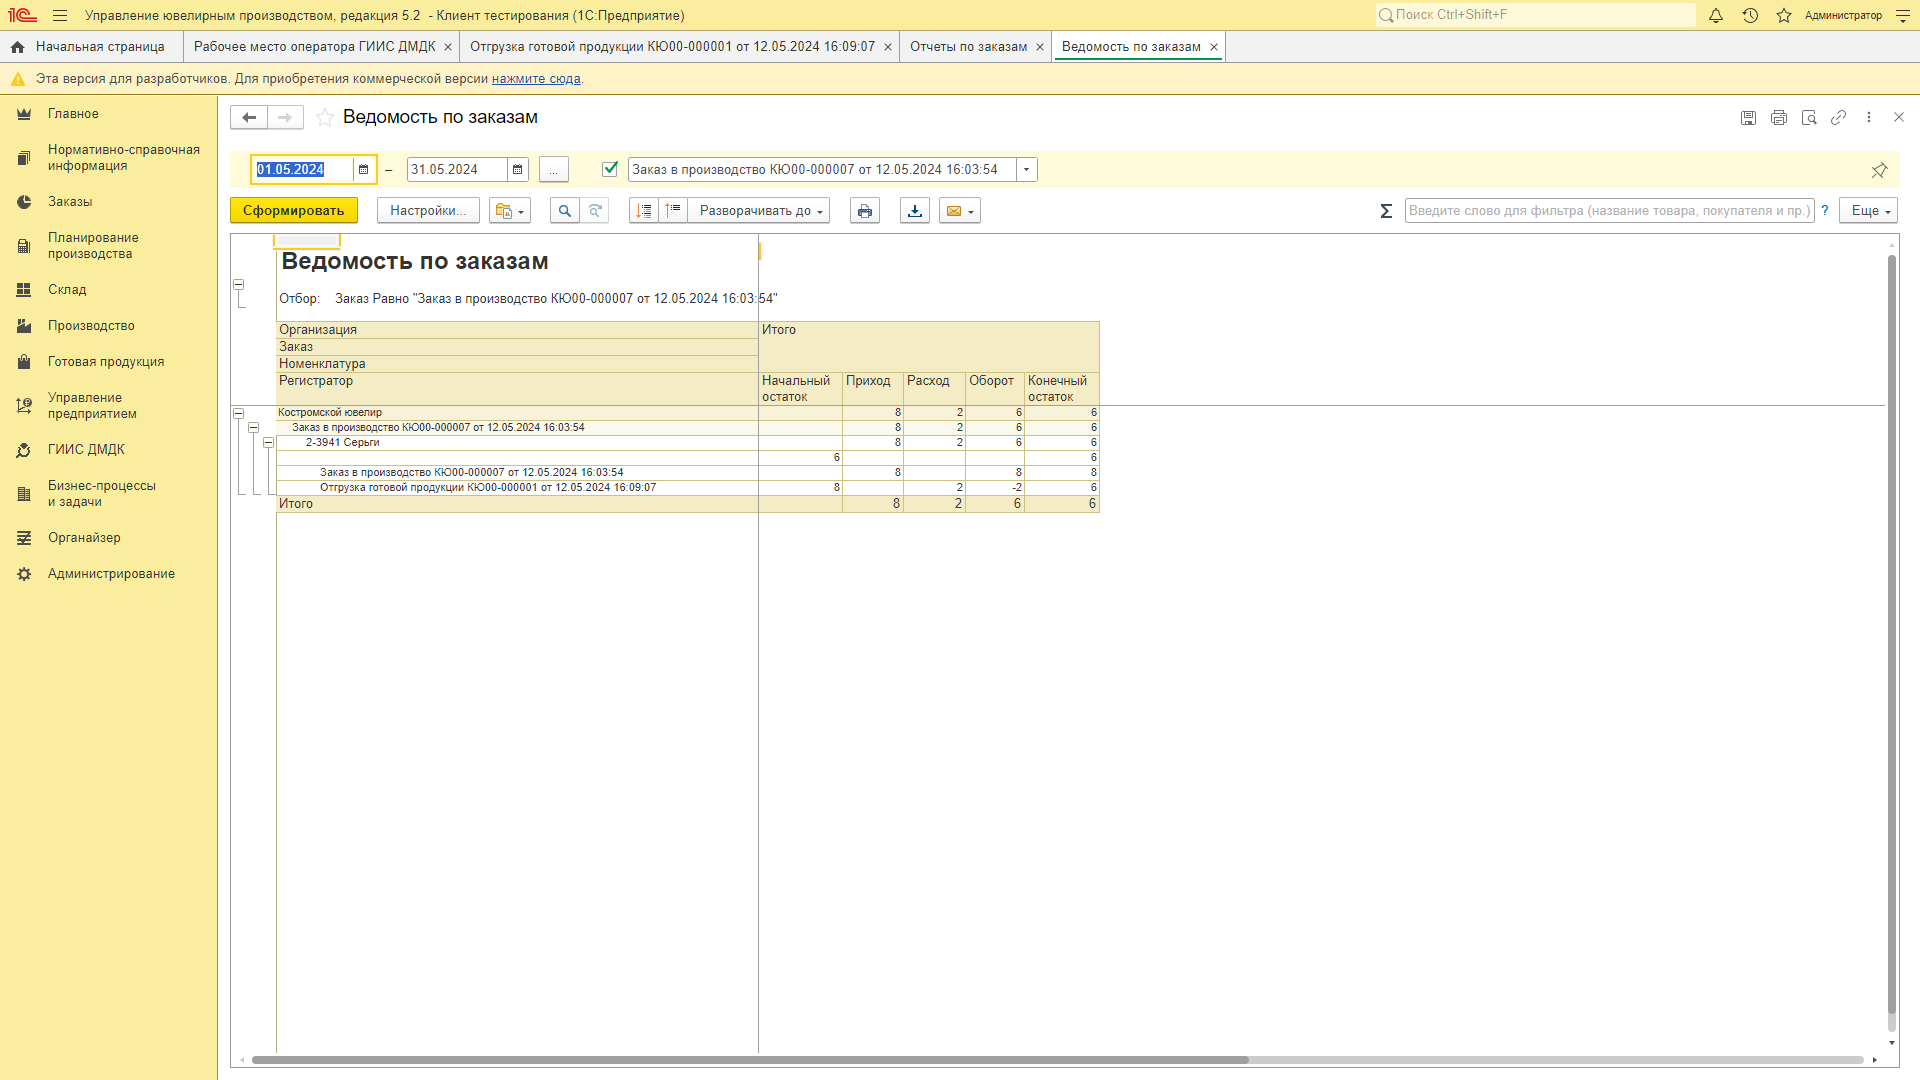Image resolution: width=1920 pixels, height=1080 pixels.
Task: Open notifications bell icon
Action: coord(1716,16)
